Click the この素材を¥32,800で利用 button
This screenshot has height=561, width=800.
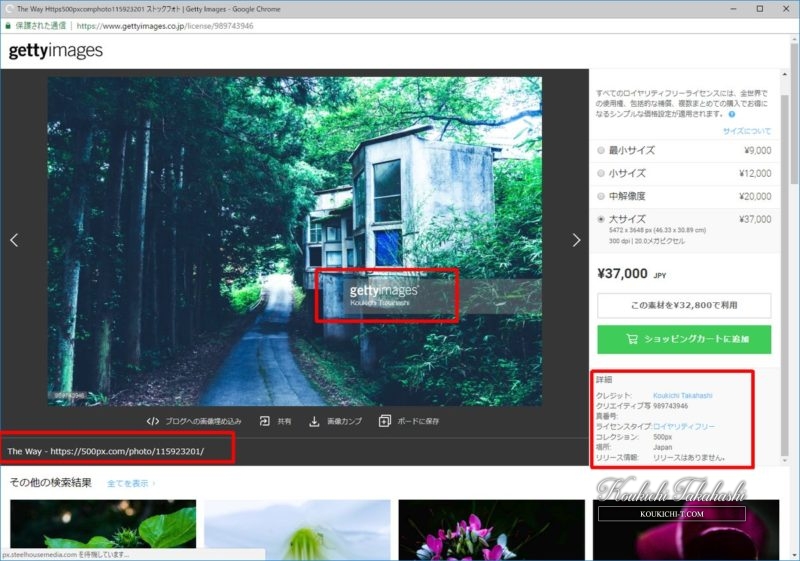[684, 305]
